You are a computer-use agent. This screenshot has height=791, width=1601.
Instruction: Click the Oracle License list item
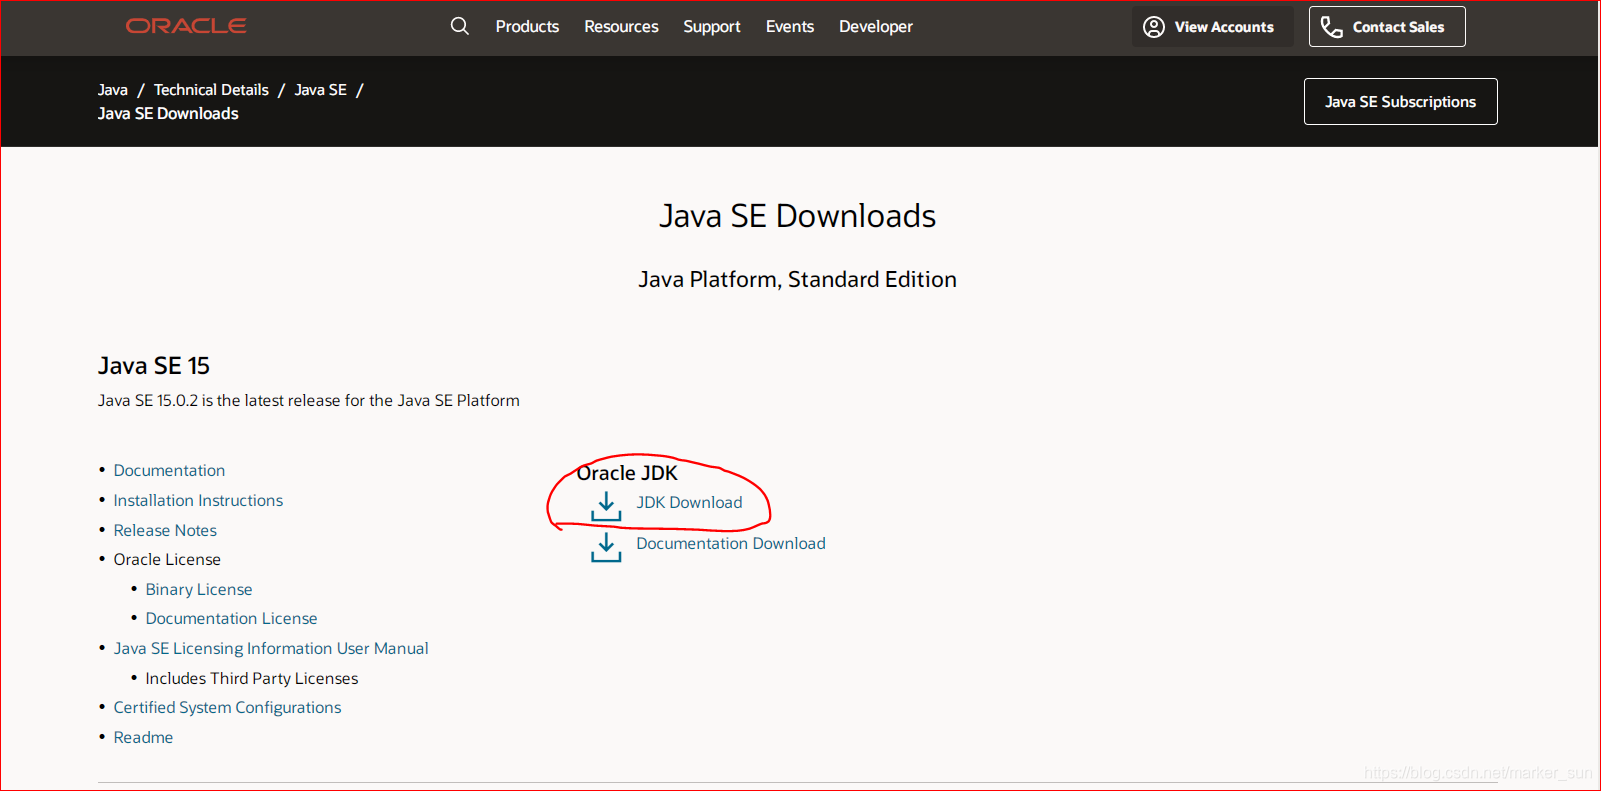(167, 560)
